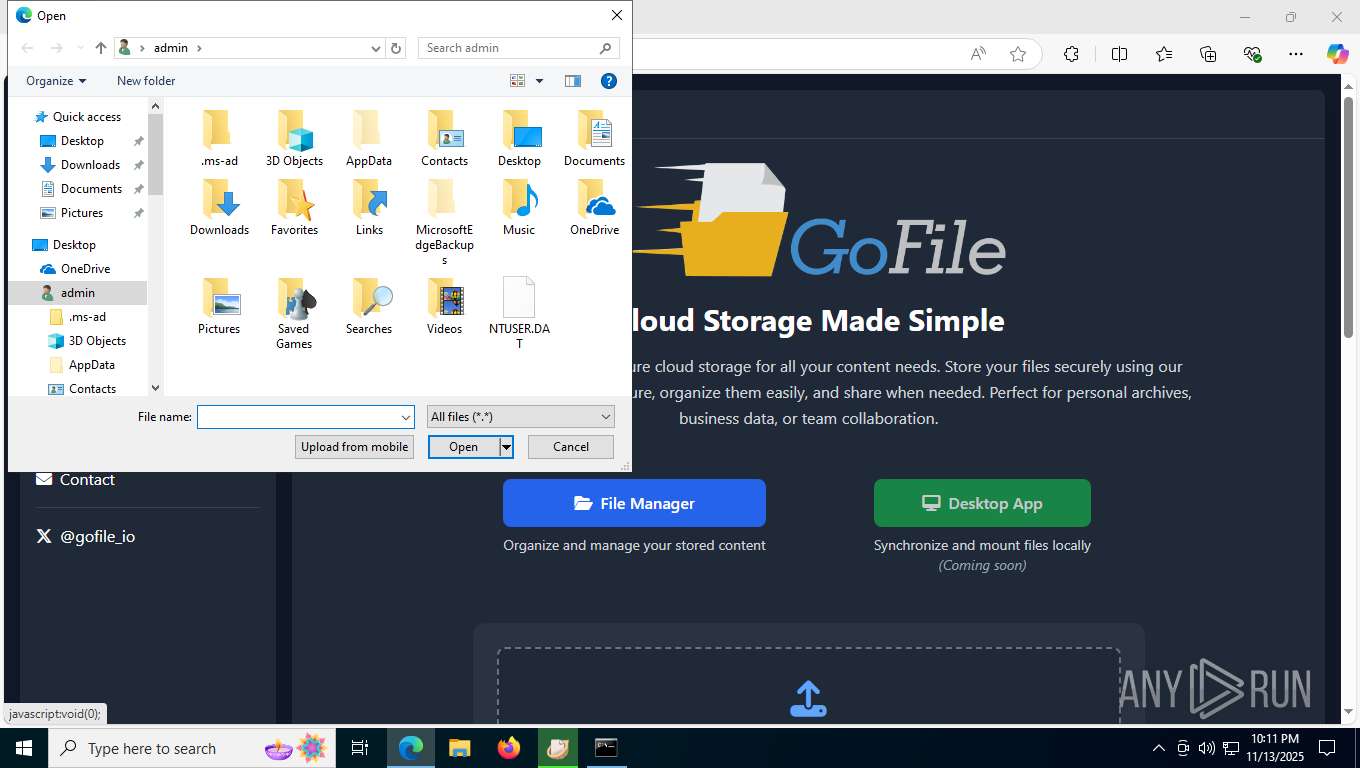Open File Explorer from the taskbar

pyautogui.click(x=459, y=748)
